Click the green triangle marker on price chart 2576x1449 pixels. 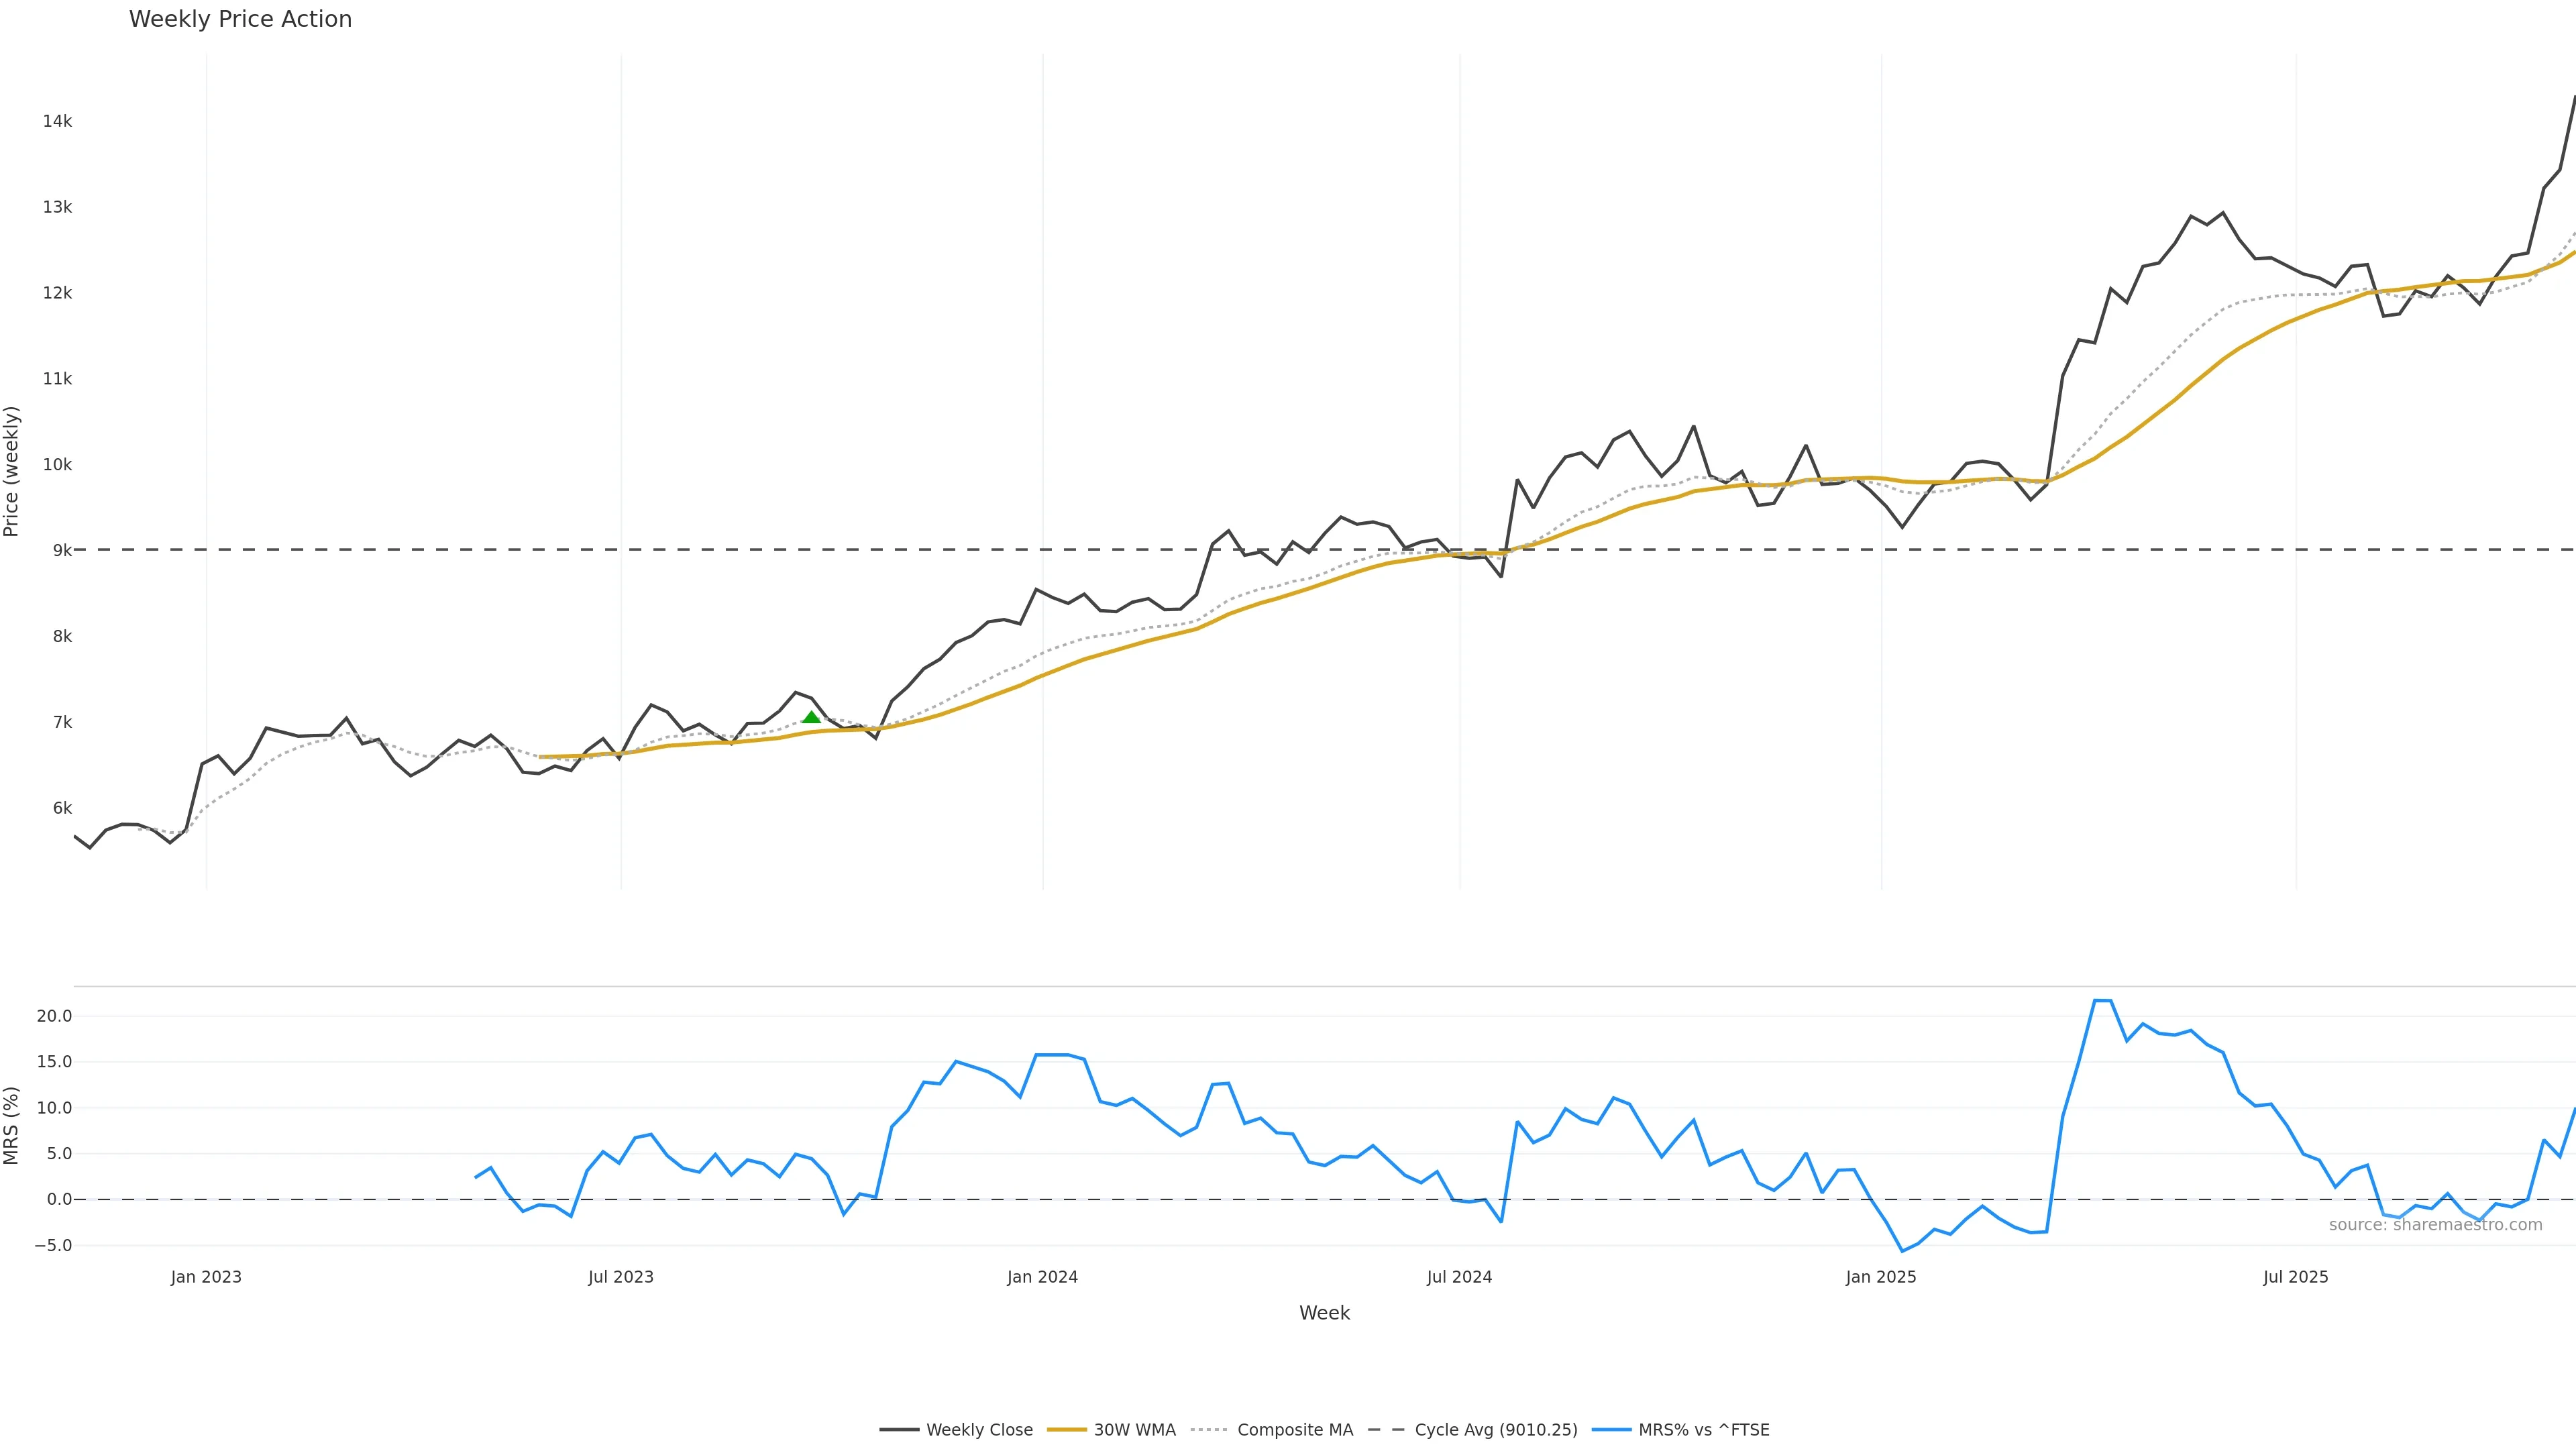811,717
